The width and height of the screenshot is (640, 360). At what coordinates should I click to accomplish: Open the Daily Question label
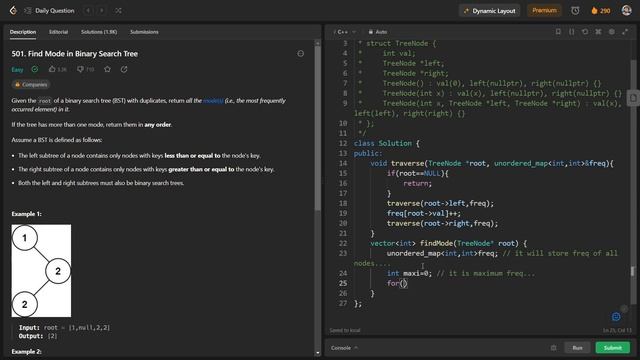(x=55, y=11)
